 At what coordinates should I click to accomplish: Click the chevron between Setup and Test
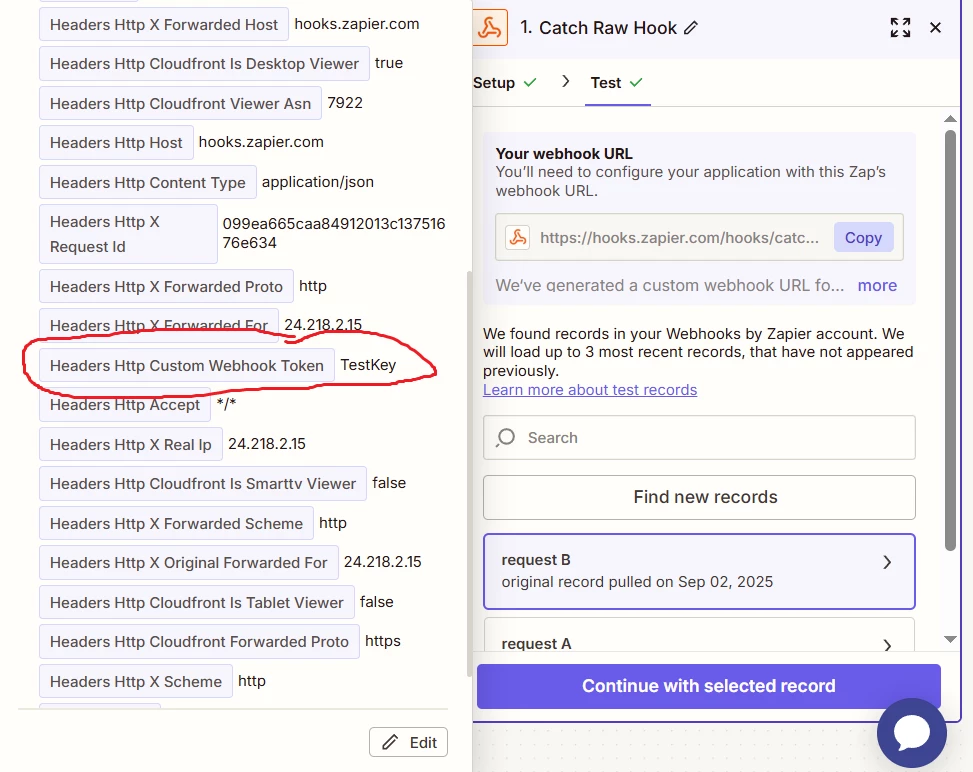point(565,81)
